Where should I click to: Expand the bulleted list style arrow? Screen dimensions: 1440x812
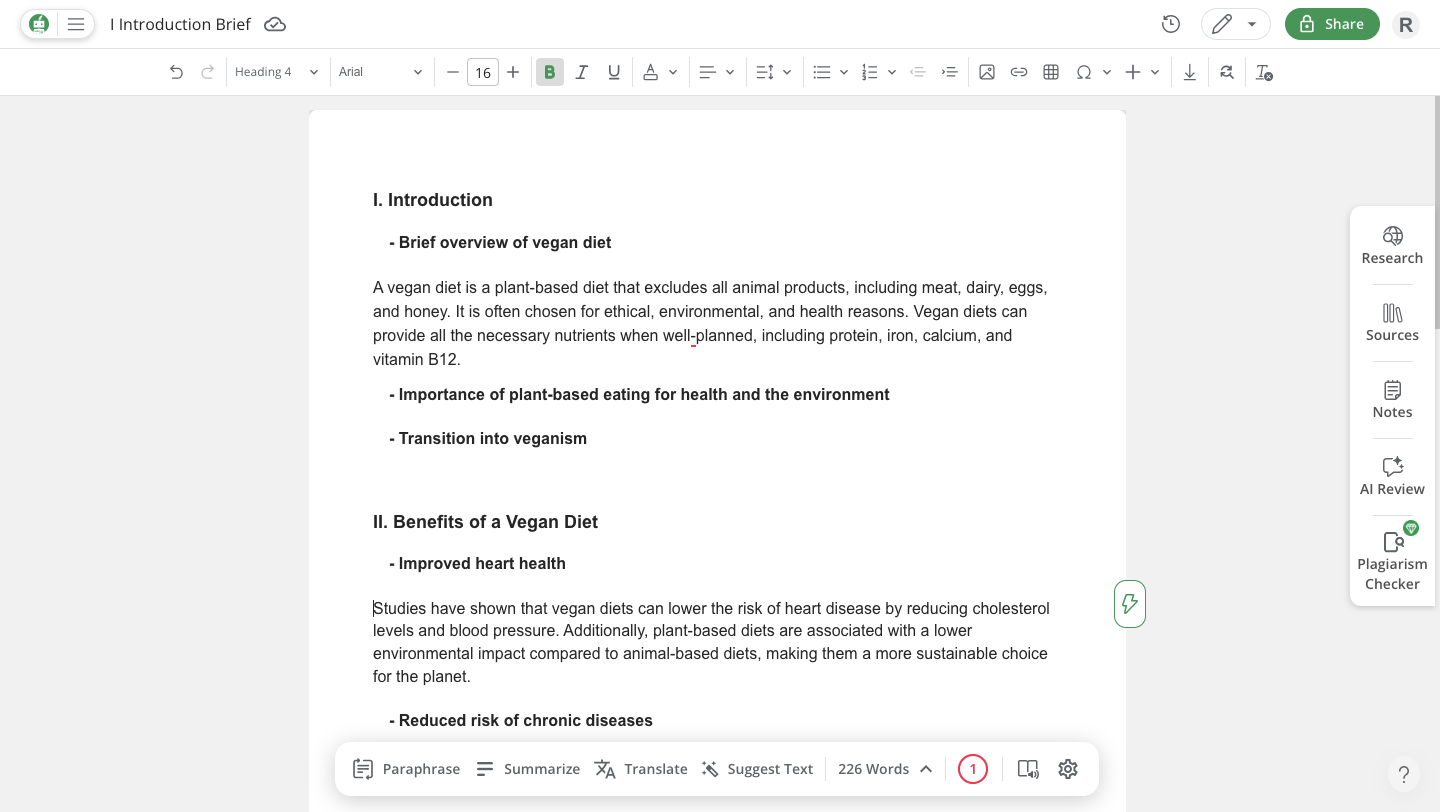844,72
